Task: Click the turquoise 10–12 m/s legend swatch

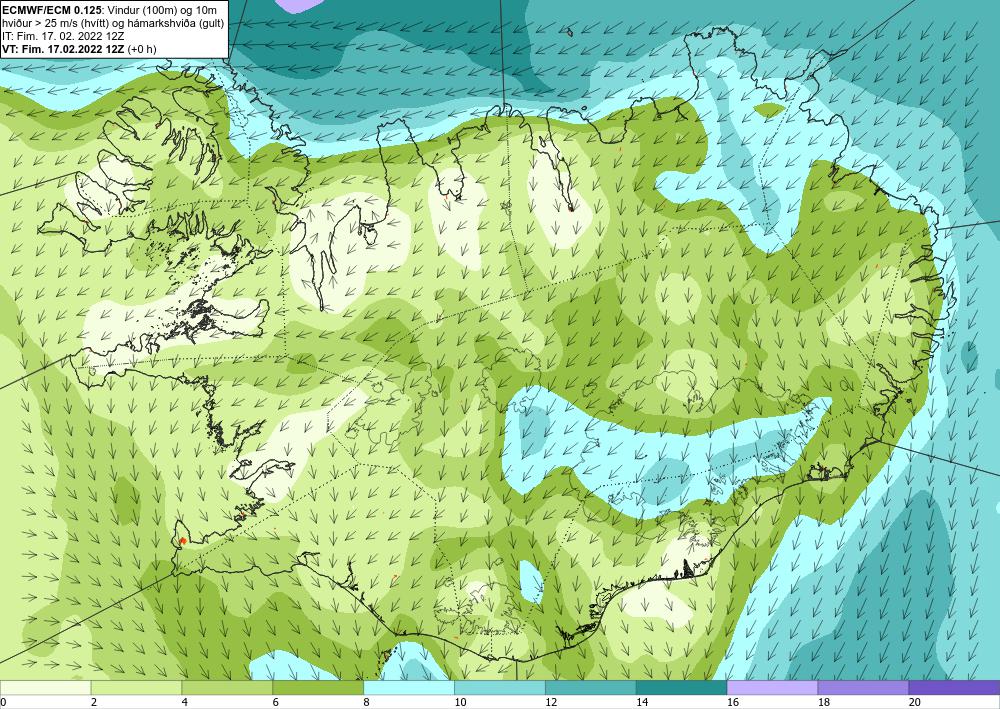Action: tap(499, 688)
